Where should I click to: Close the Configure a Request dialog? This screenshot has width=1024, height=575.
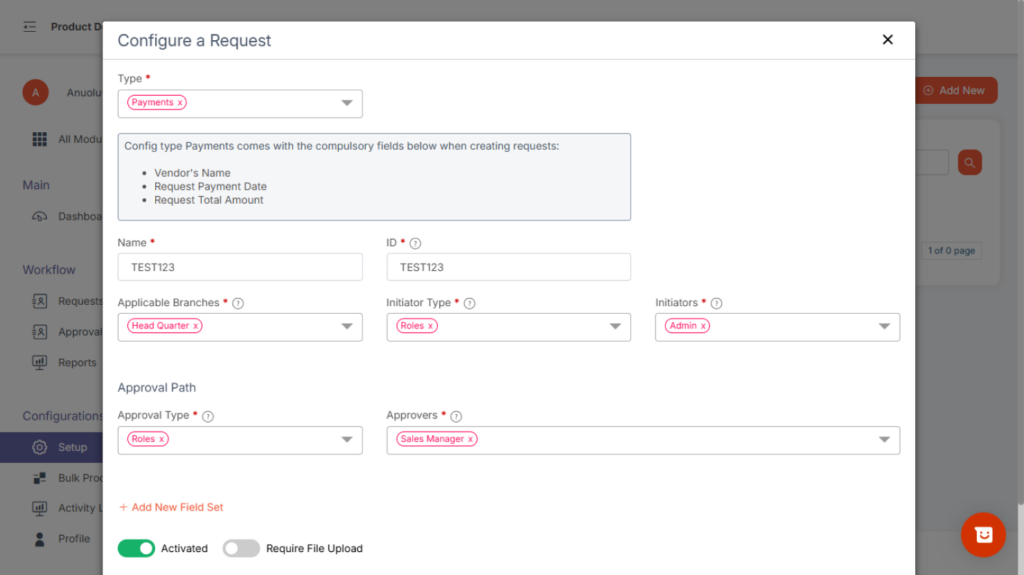pos(887,40)
